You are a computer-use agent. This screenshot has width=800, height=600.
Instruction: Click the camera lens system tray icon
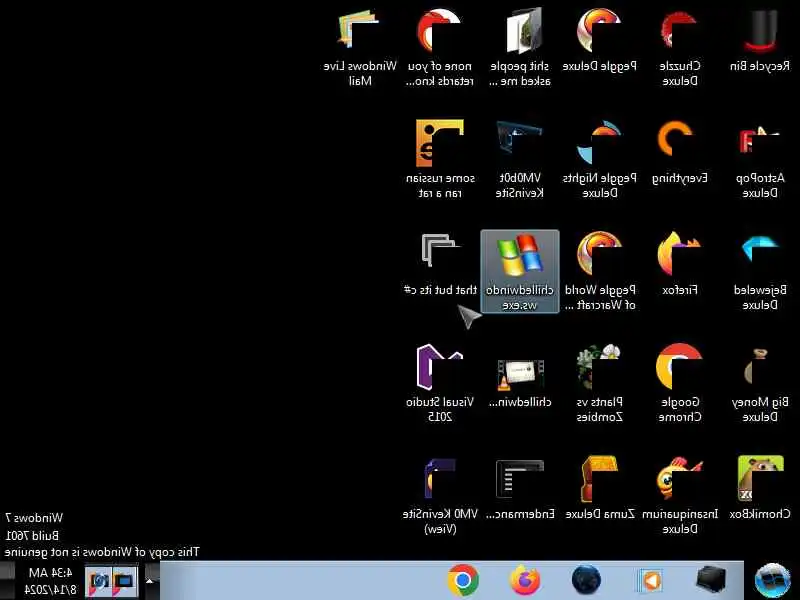[x=98, y=581]
